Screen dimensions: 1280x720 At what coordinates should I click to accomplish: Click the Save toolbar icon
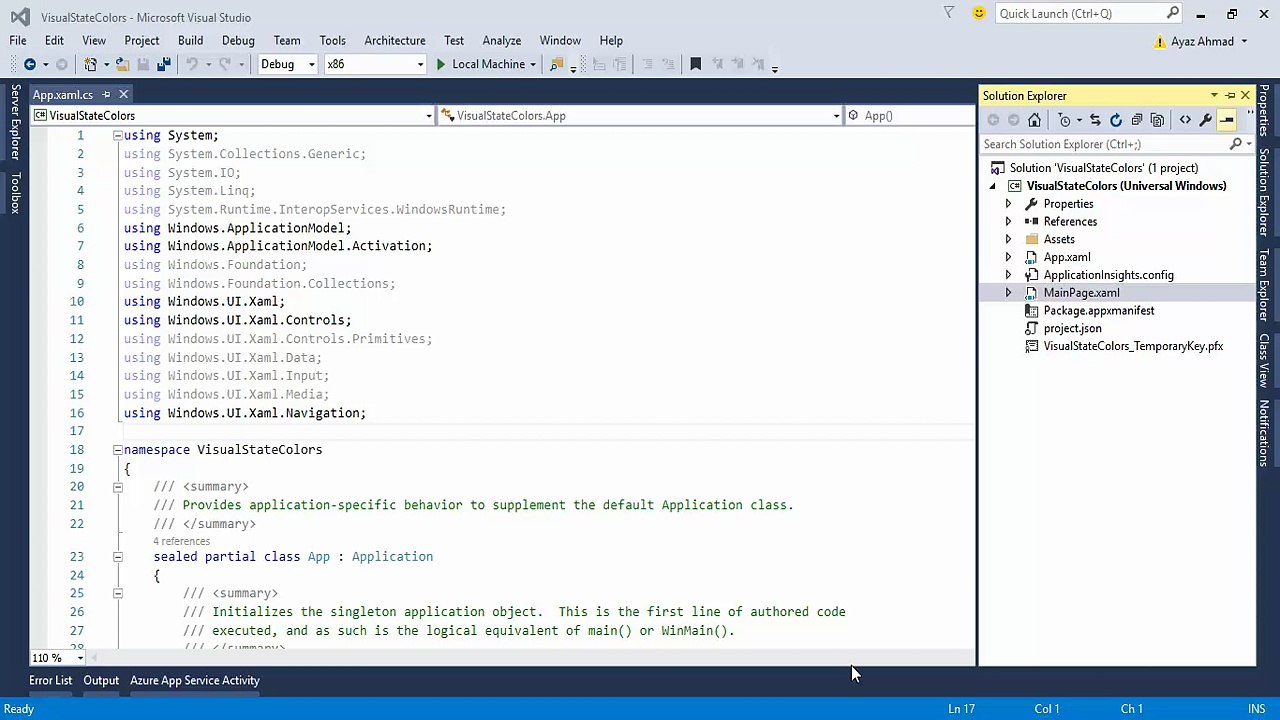[x=143, y=64]
